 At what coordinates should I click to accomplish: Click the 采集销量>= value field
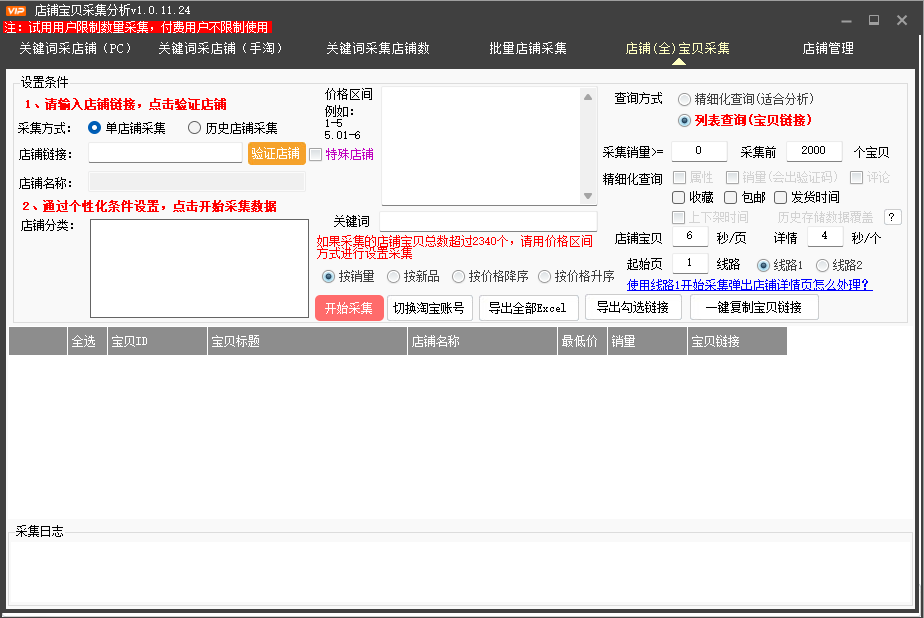click(699, 151)
